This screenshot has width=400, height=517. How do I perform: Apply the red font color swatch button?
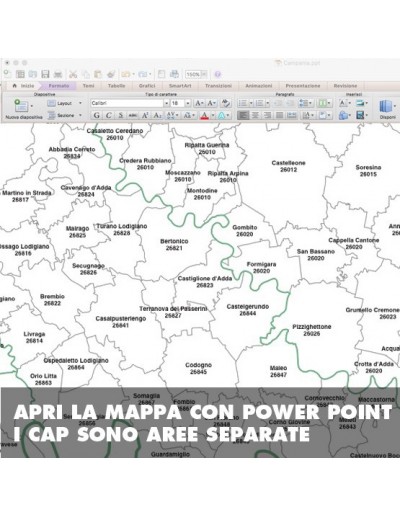205,115
